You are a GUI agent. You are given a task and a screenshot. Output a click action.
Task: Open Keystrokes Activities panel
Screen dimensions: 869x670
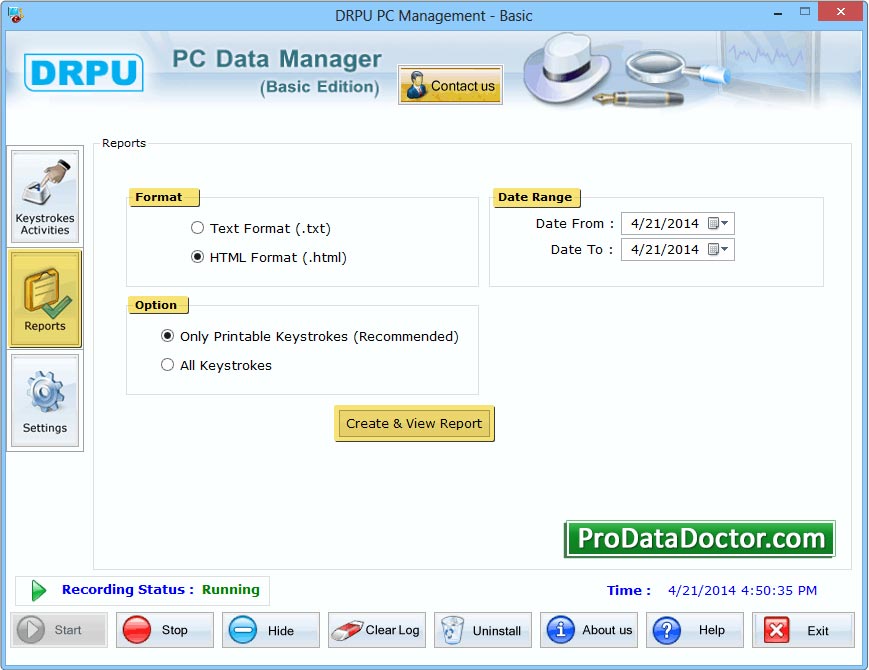click(x=44, y=195)
